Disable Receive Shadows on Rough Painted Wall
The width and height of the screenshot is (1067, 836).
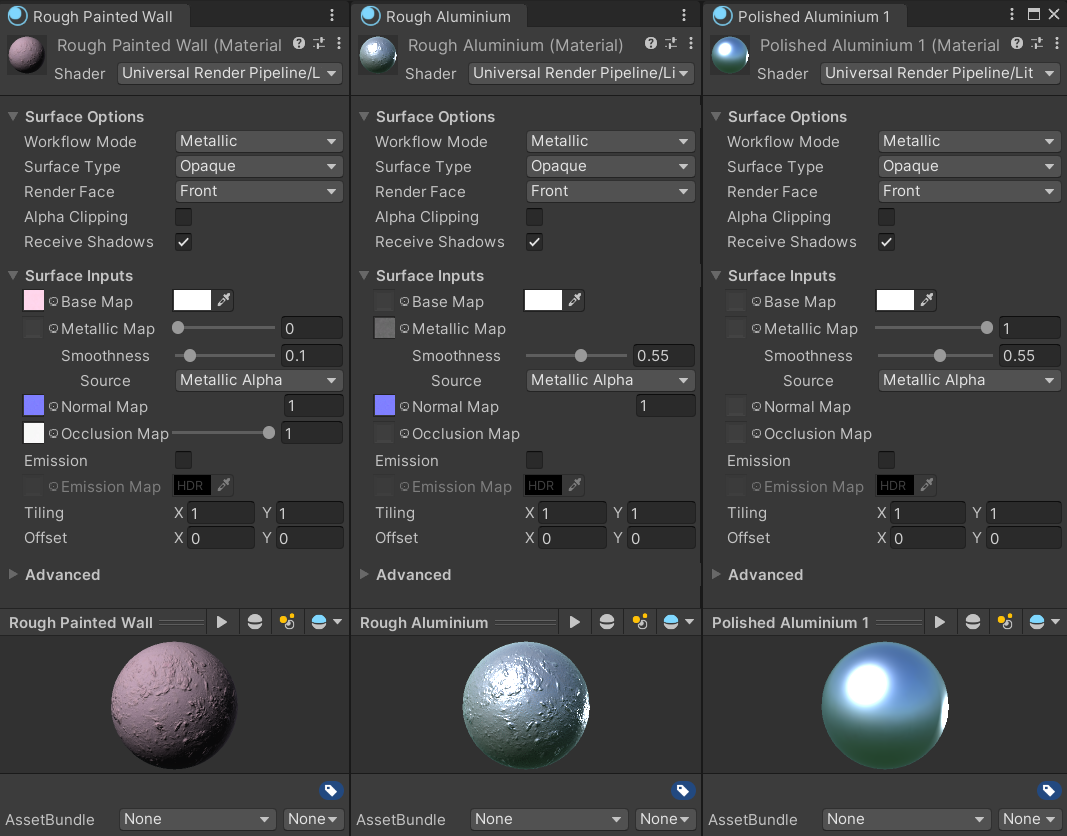(182, 242)
